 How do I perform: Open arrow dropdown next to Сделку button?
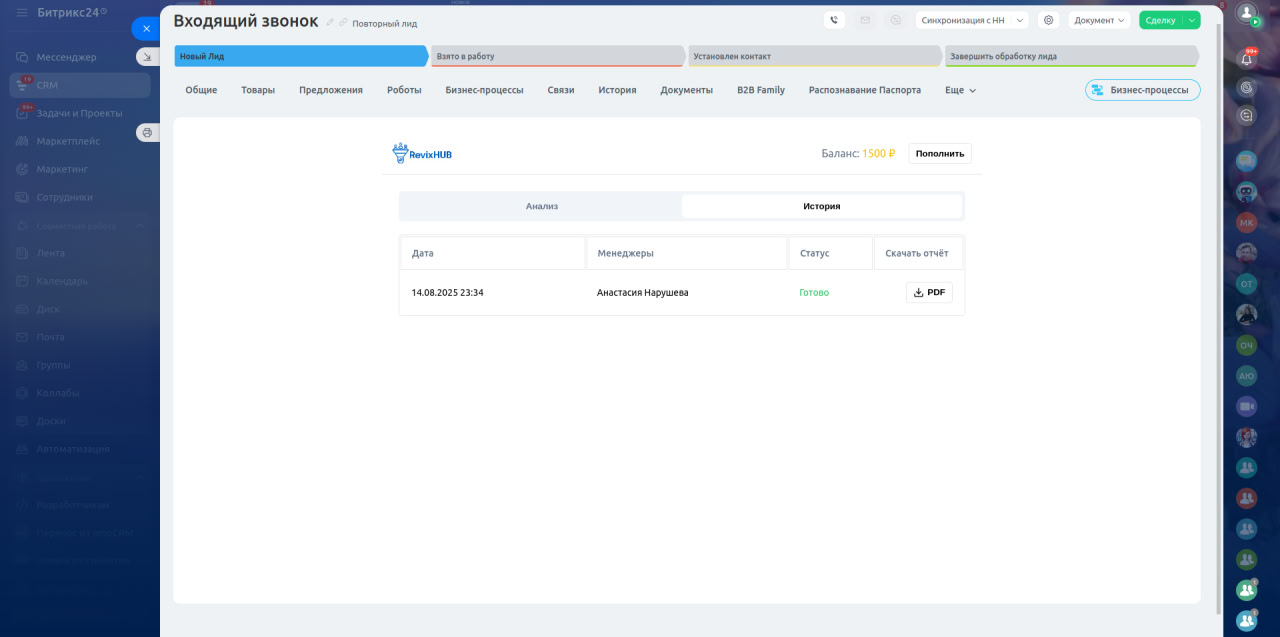pyautogui.click(x=1192, y=20)
